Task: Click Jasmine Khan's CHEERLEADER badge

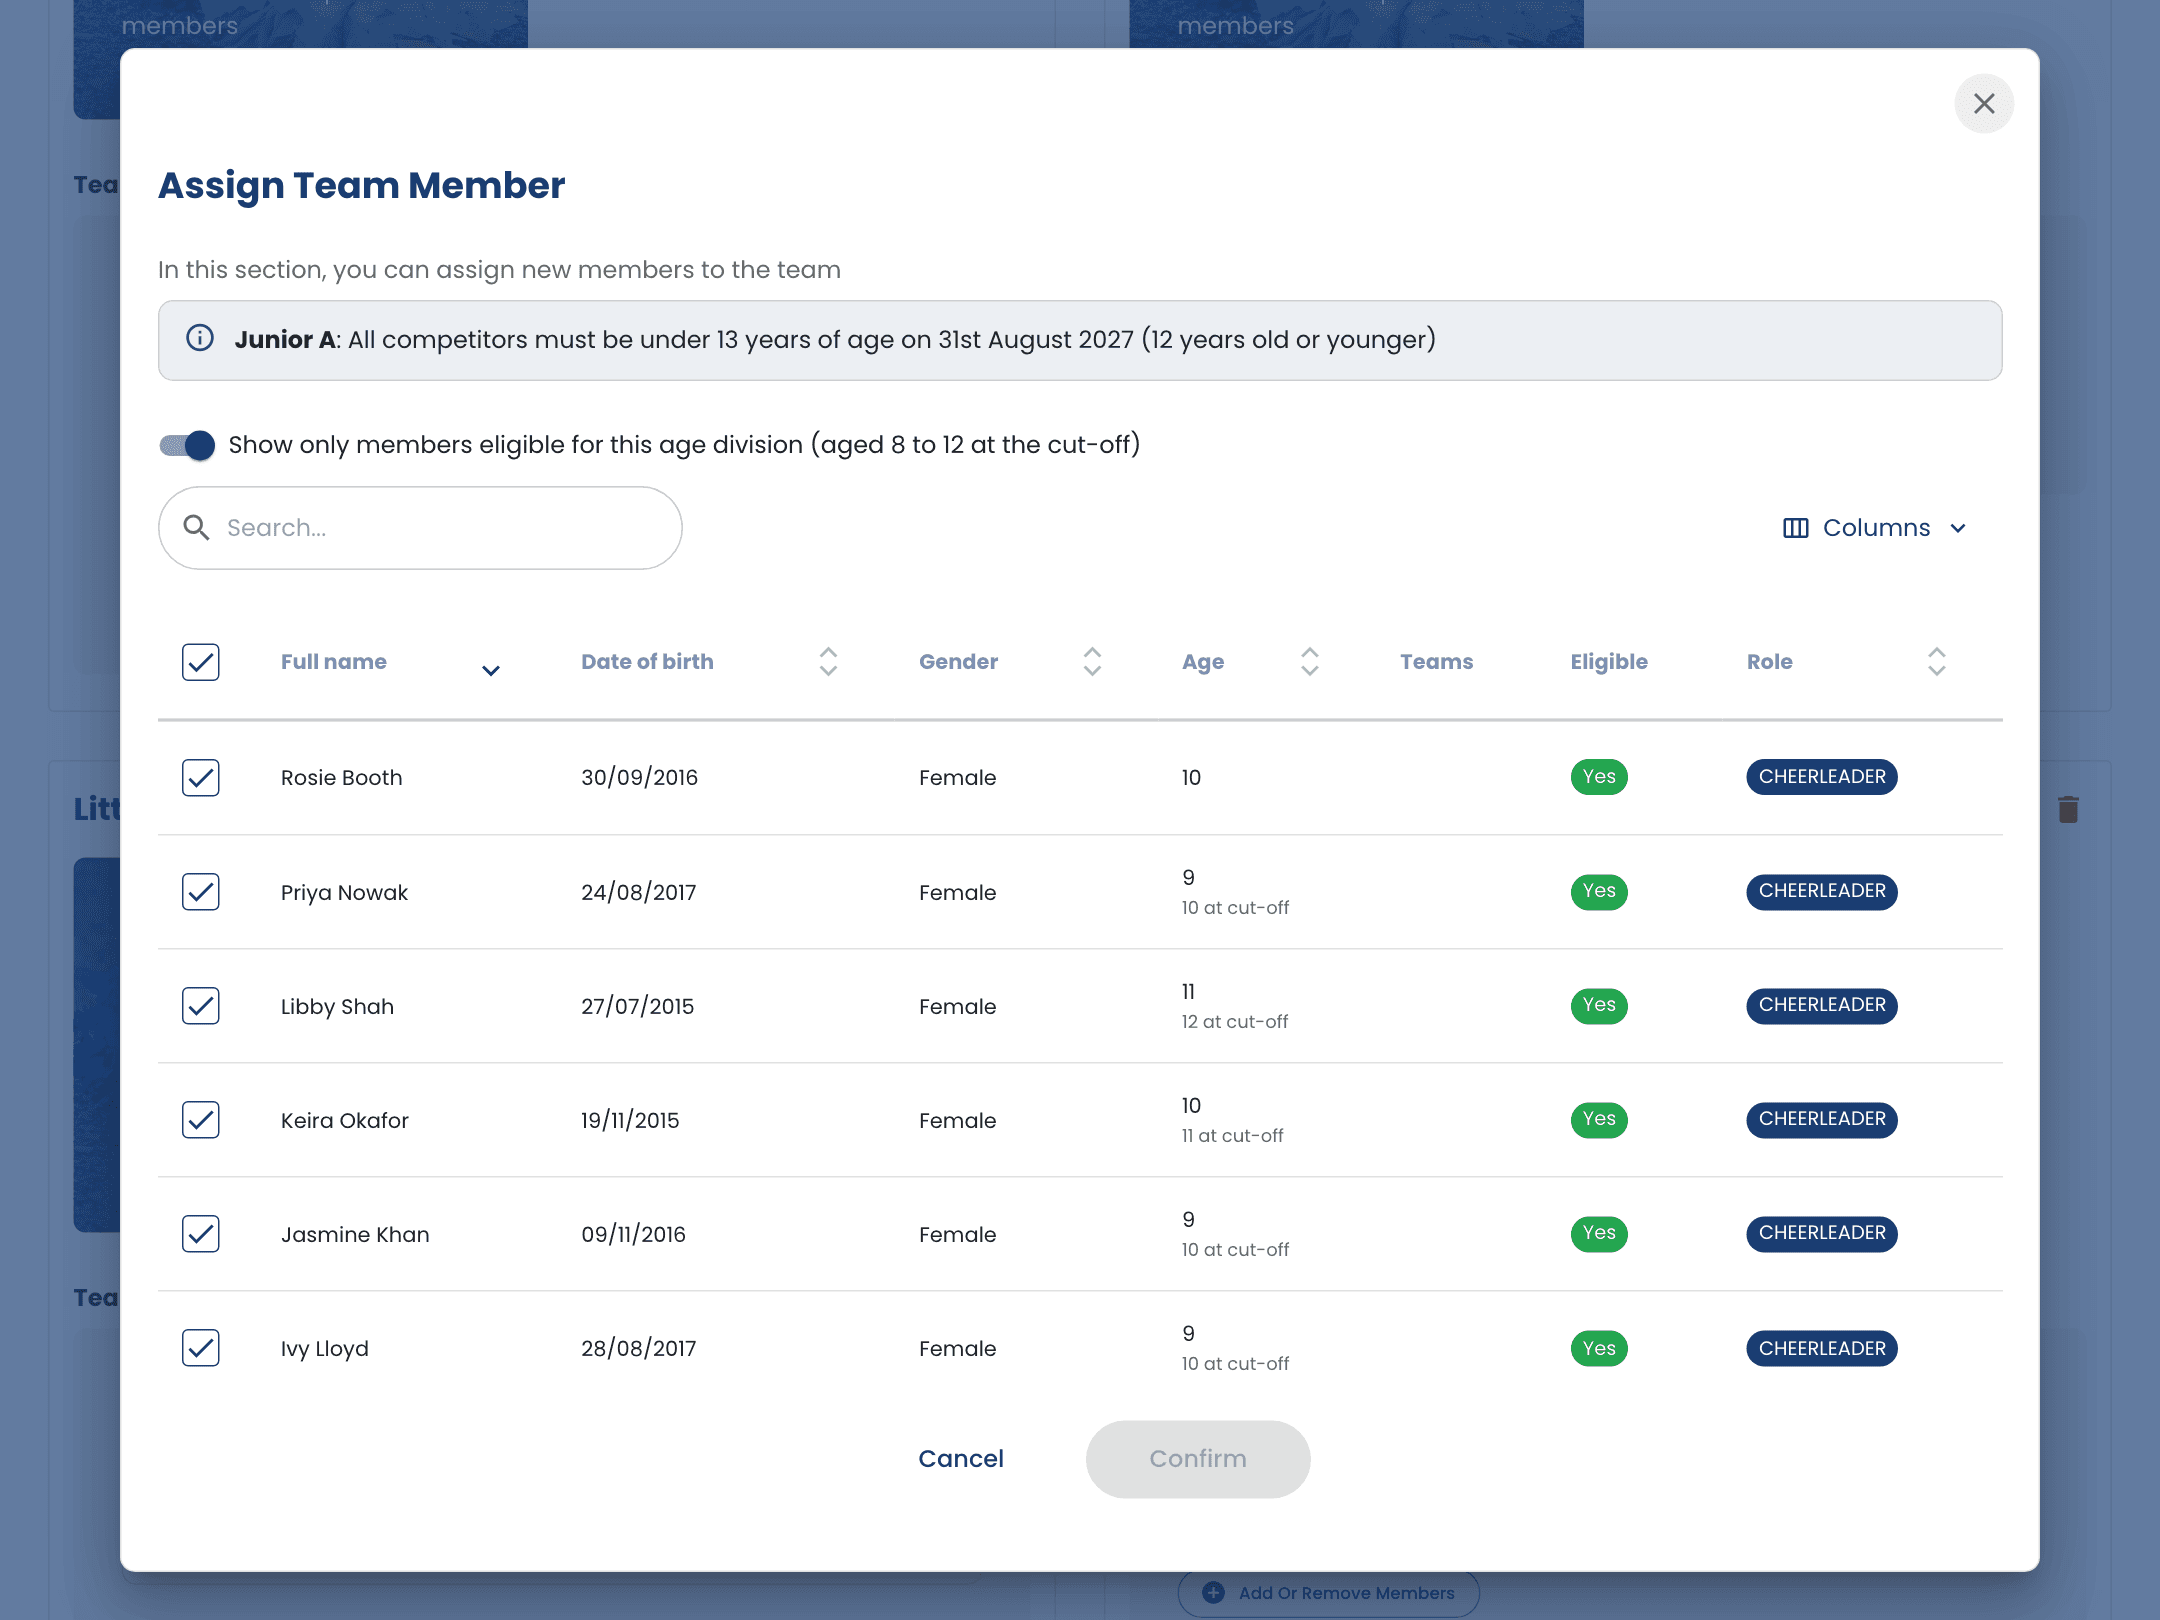Action: tap(1822, 1233)
